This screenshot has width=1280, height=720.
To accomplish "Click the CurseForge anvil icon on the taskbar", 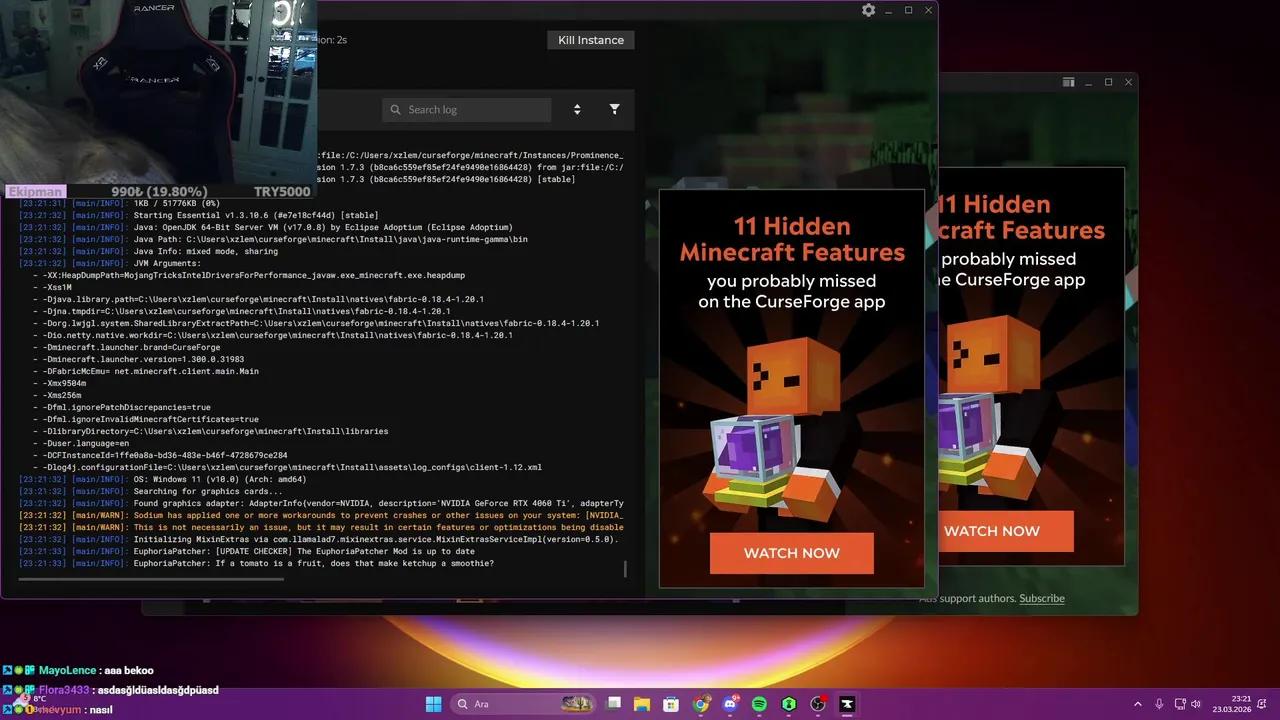I will point(847,704).
